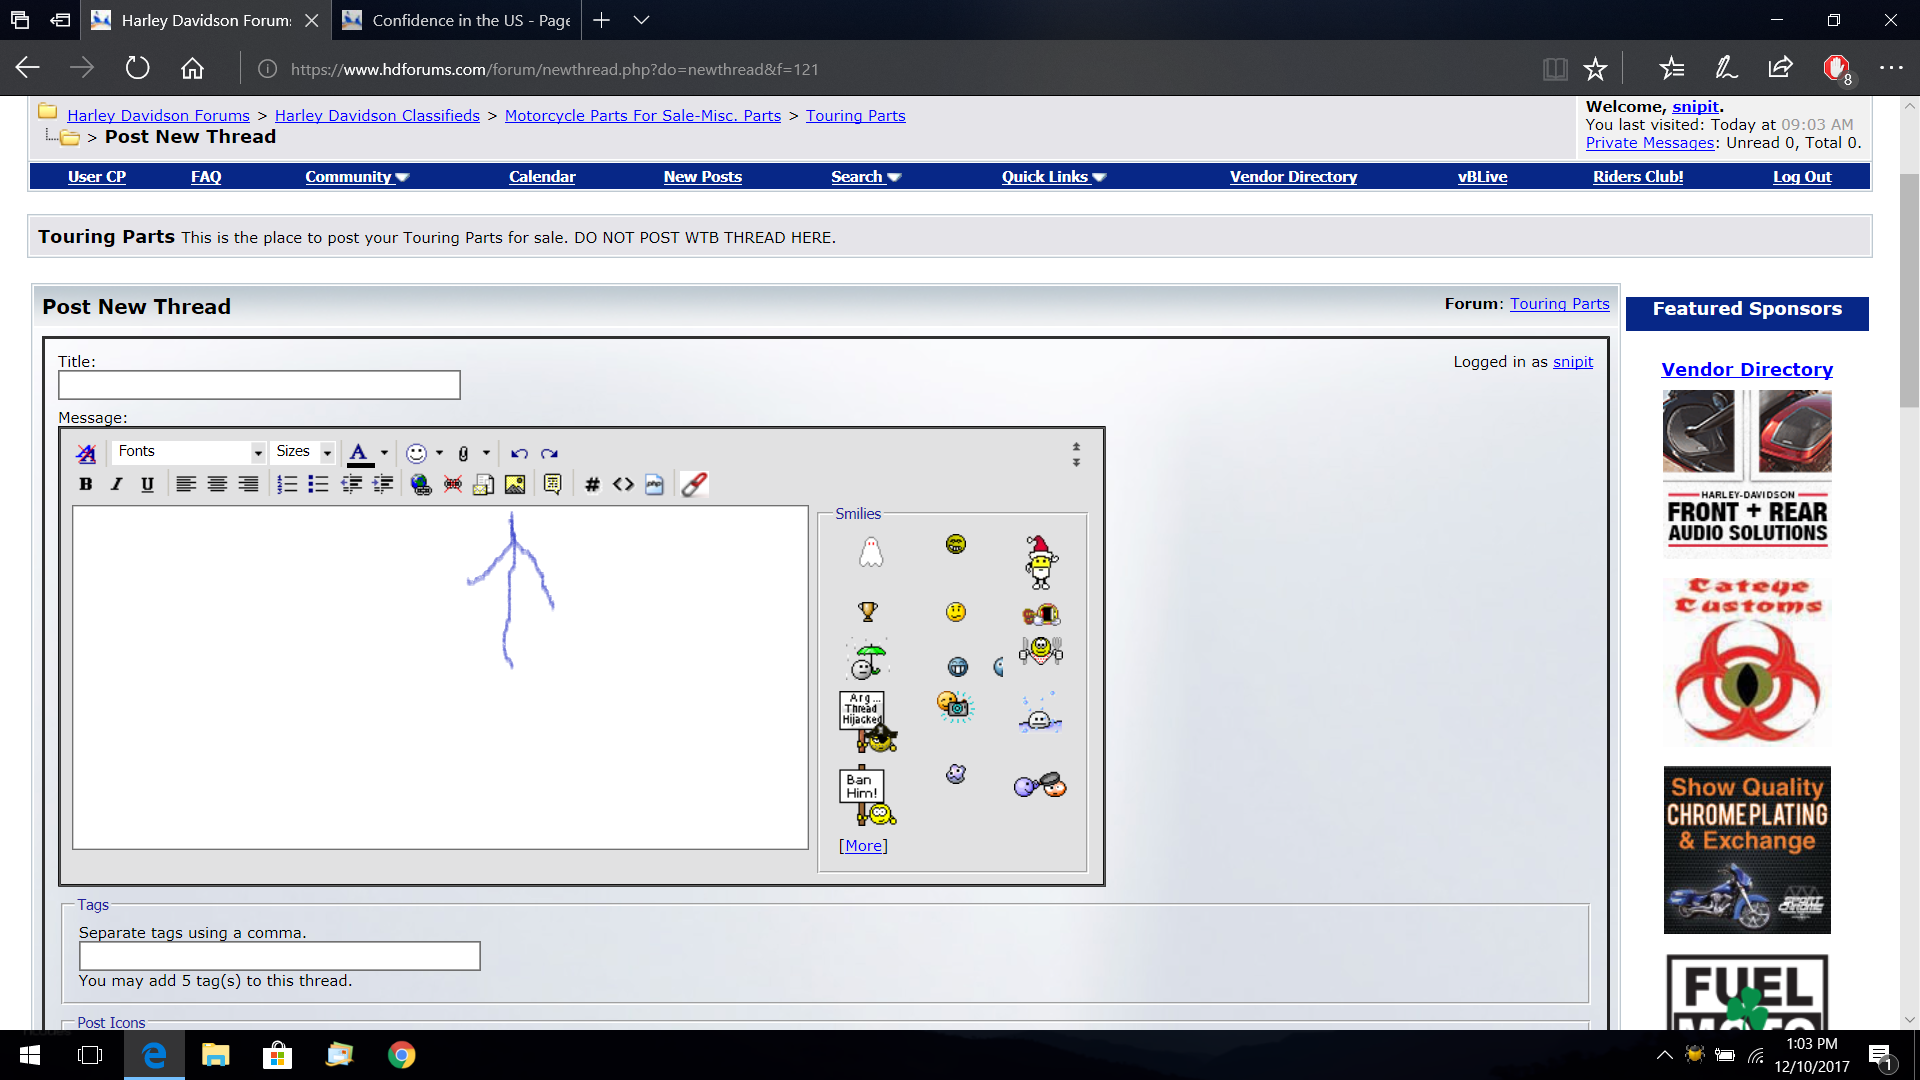Click the wrap PHP tags icon
The image size is (1920, 1080).
coord(654,485)
